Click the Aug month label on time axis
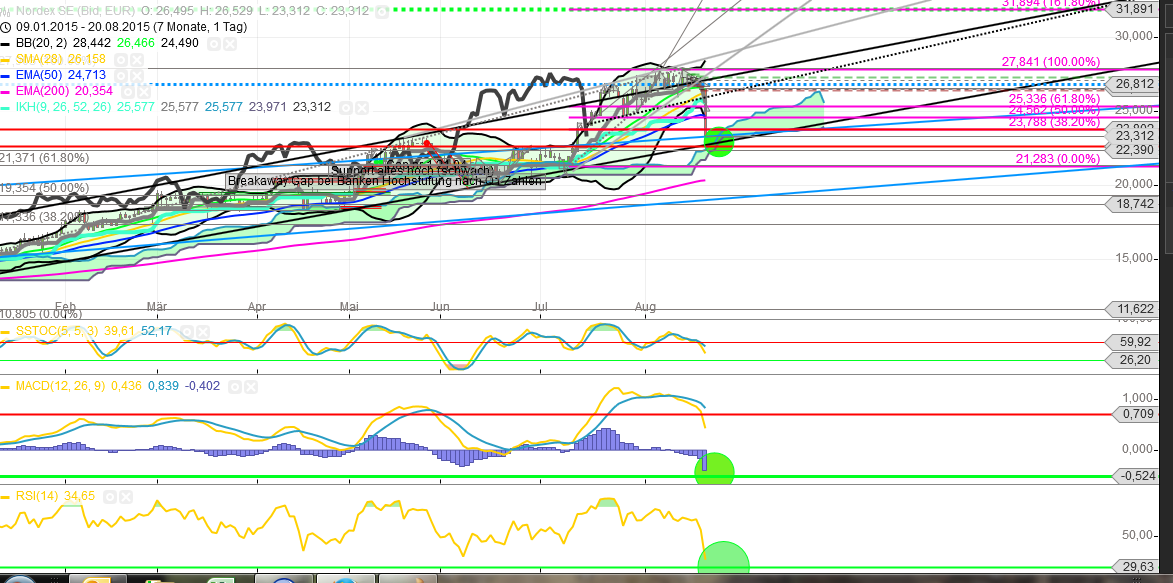Viewport: 1173px width, 583px height. tap(645, 306)
